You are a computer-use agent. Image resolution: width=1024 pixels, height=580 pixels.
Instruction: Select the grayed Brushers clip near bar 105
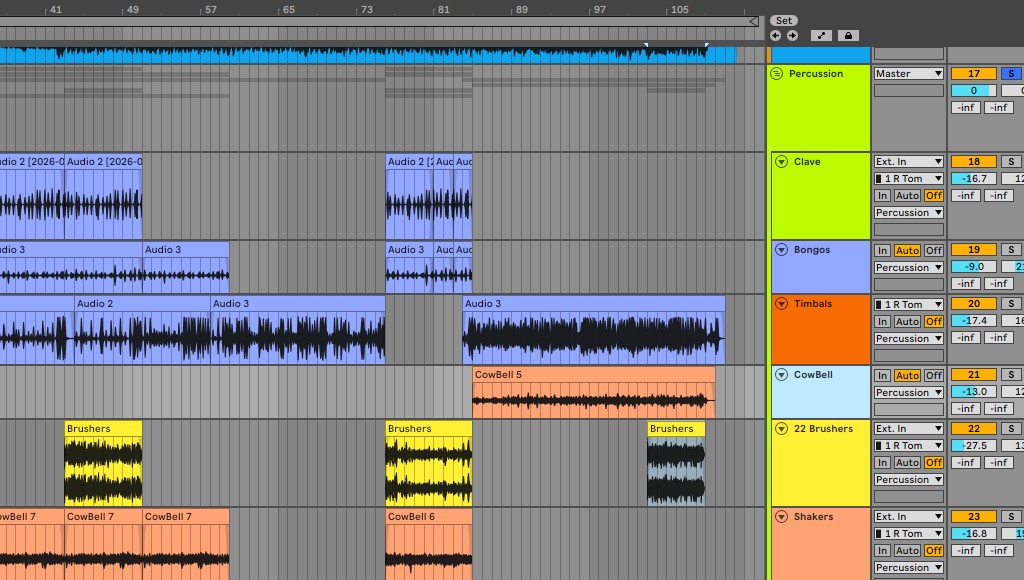point(676,464)
